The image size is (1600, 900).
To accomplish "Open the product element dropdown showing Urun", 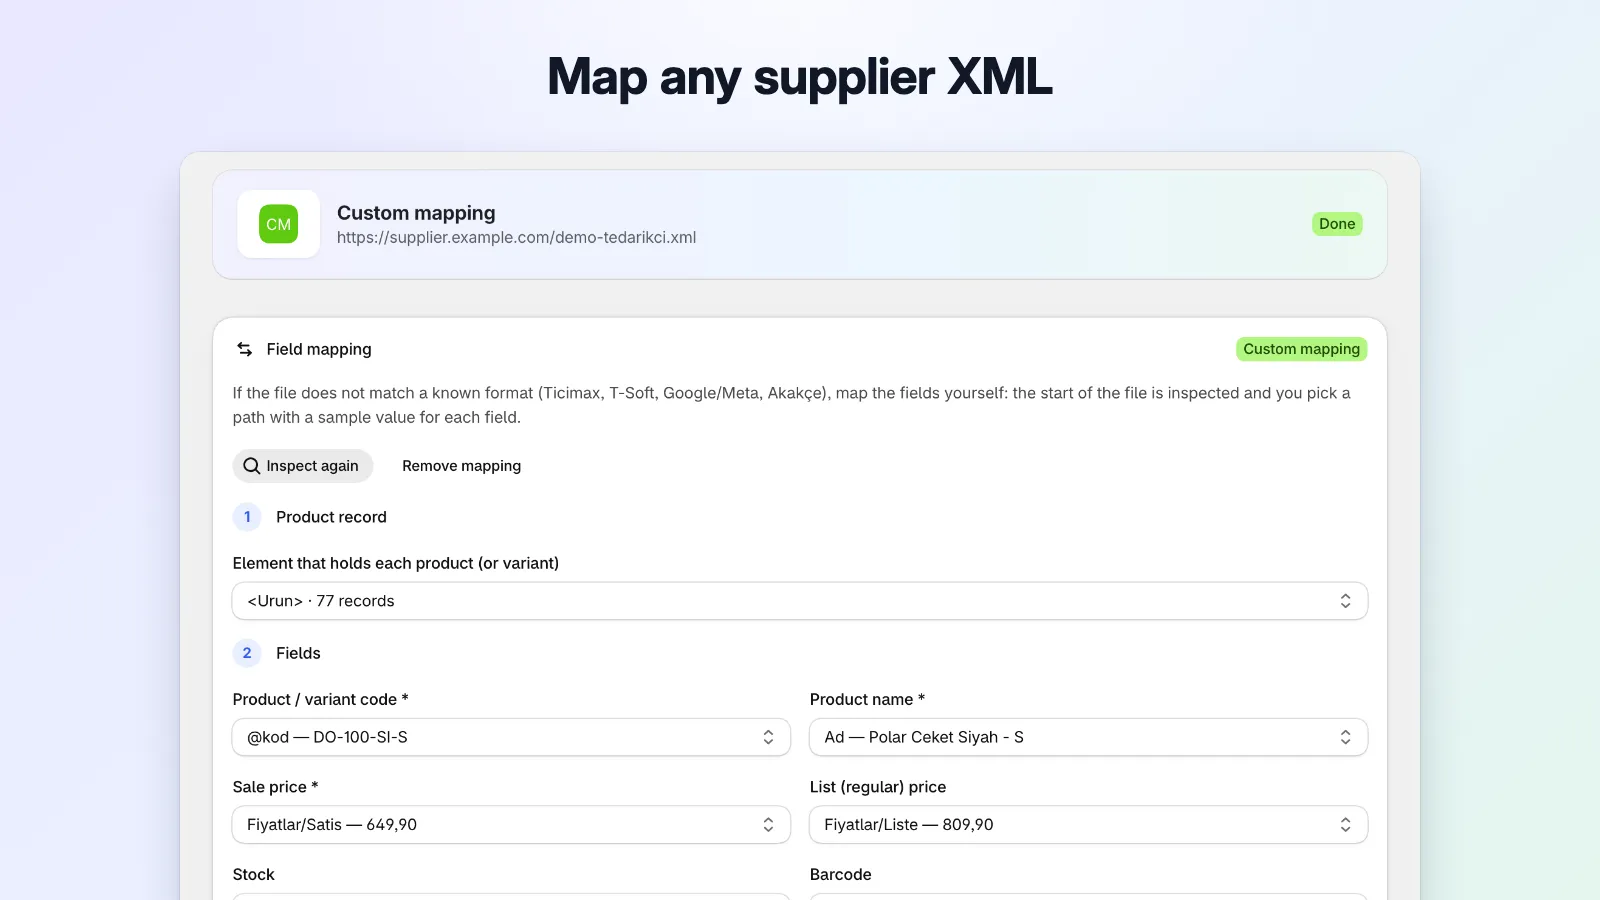I will pos(800,601).
